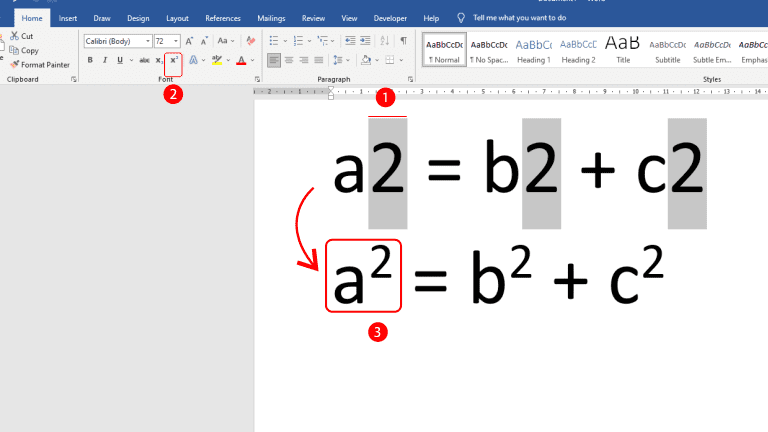
Task: Open the Underline style dropdown arrow
Action: (131, 60)
